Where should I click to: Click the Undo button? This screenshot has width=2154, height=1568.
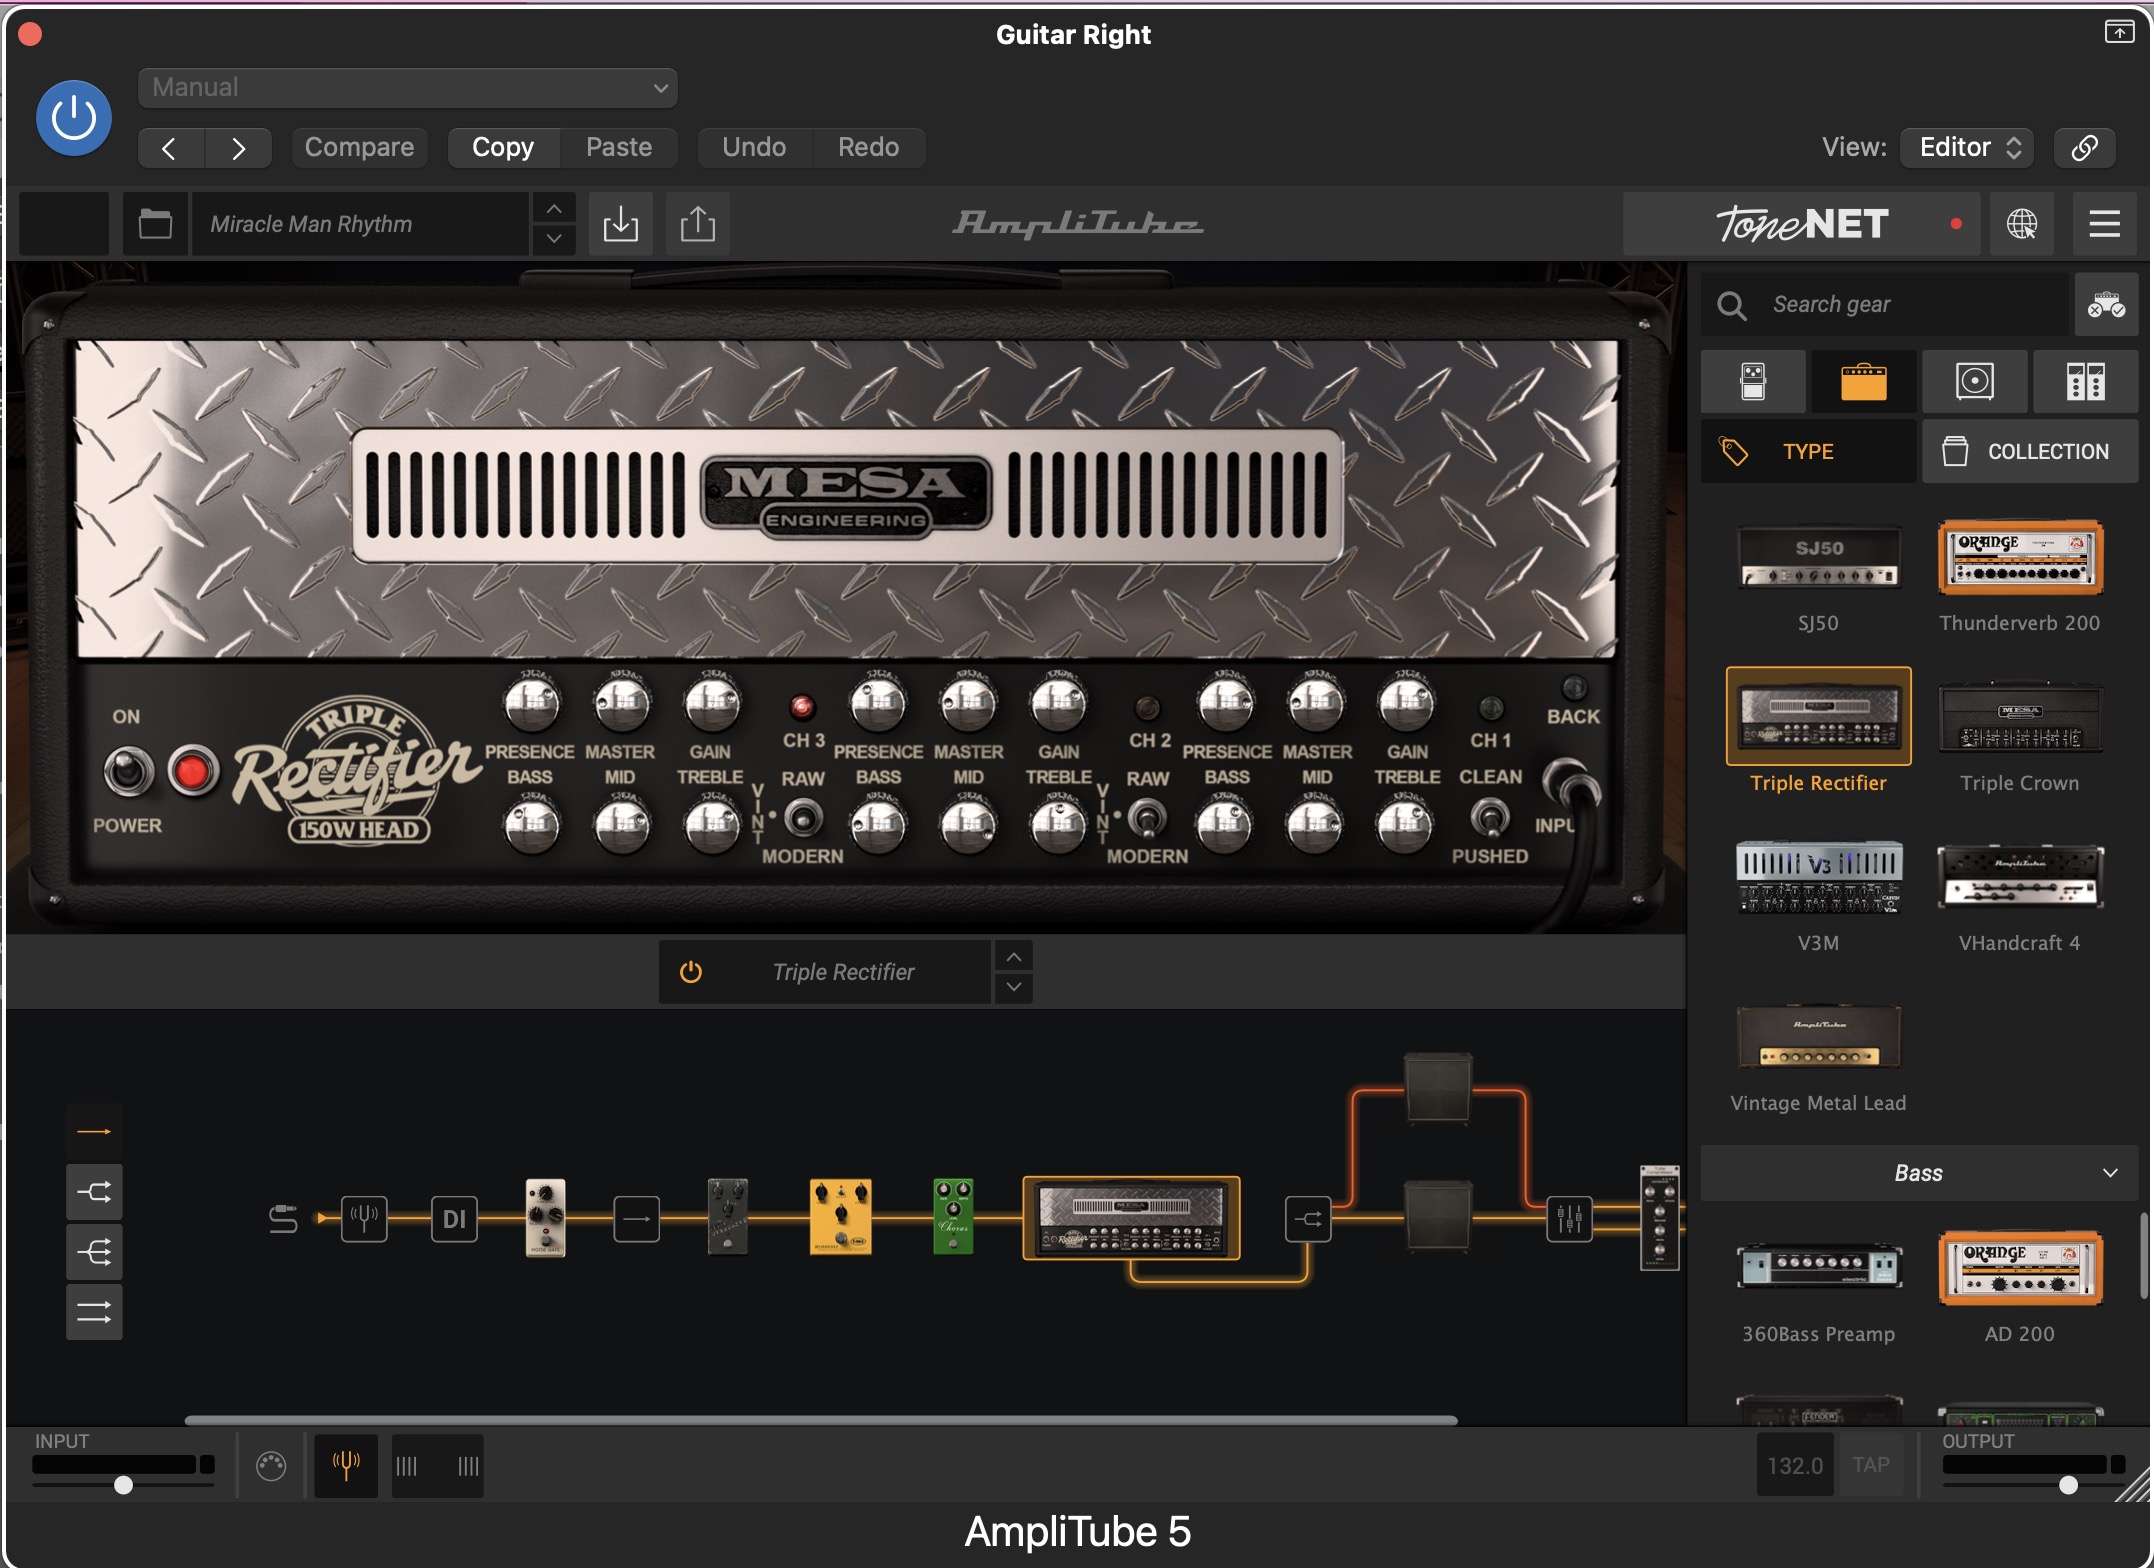(x=754, y=148)
